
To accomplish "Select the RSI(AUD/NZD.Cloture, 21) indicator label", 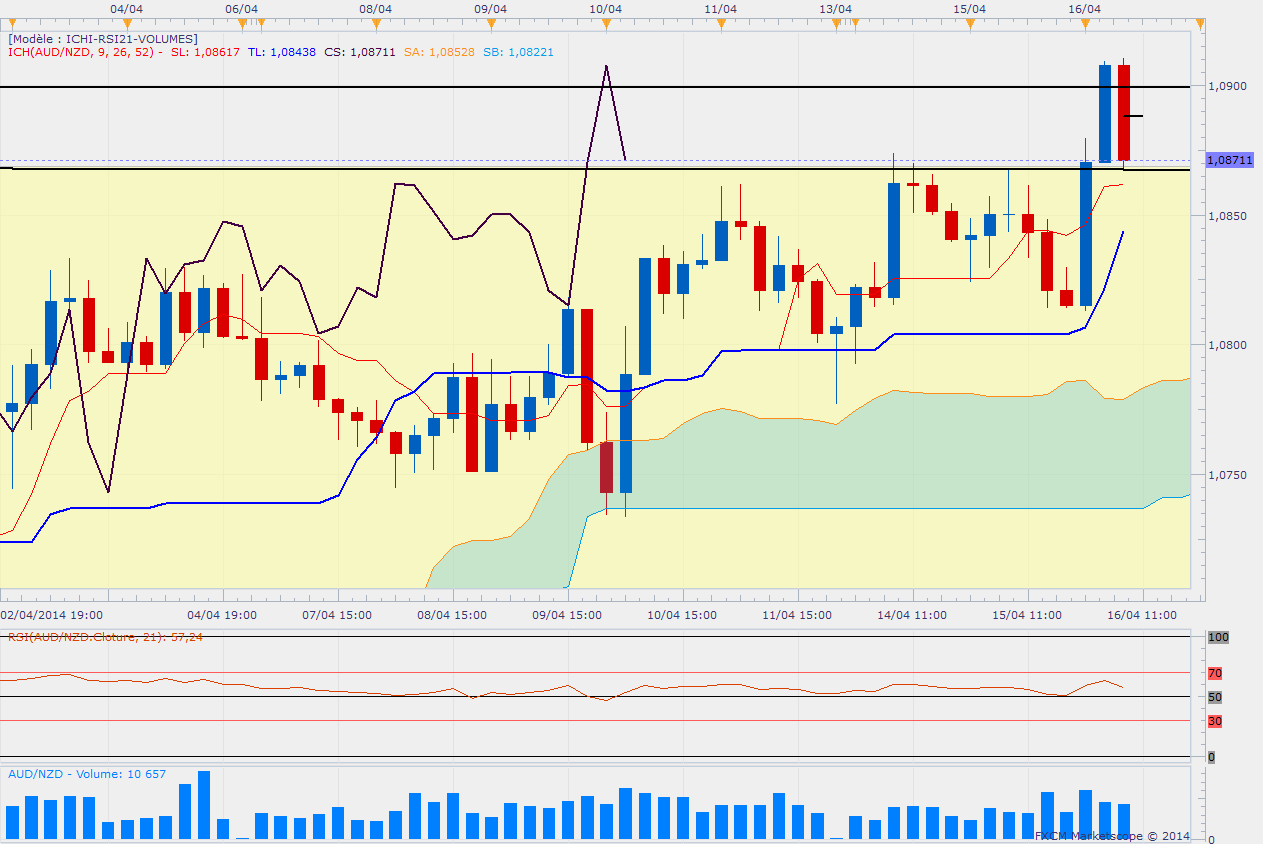I will 105,637.
